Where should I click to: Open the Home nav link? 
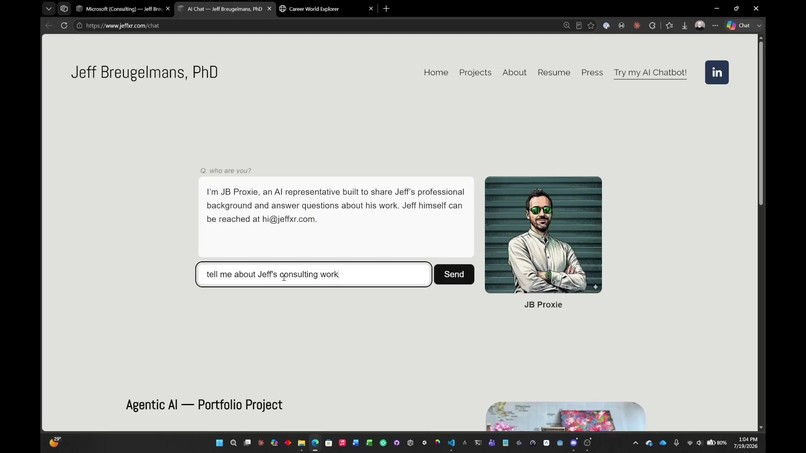436,73
